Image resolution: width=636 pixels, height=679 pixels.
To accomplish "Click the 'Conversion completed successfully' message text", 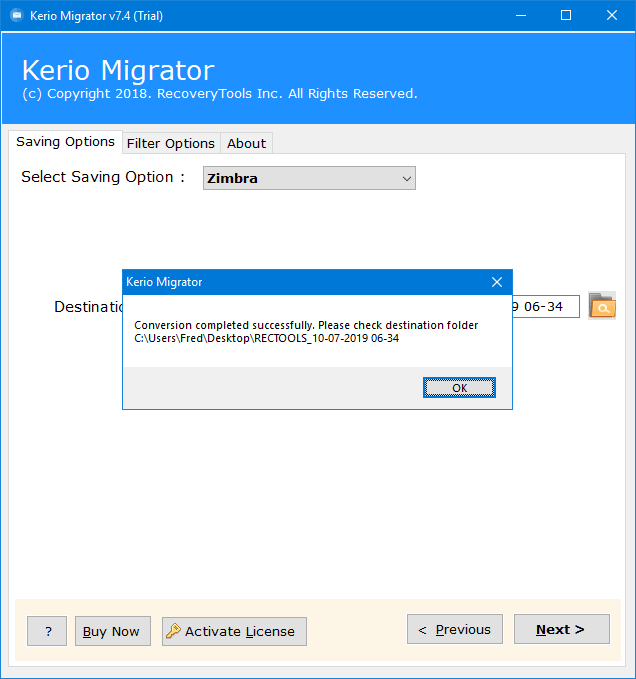I will [306, 325].
